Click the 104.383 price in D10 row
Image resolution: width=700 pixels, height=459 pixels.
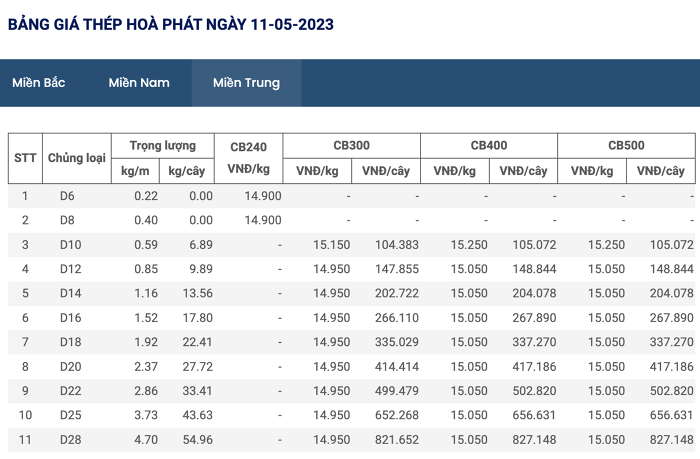[397, 245]
